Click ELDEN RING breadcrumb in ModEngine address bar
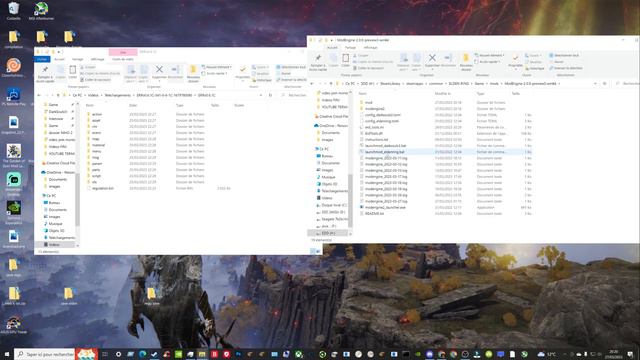Image resolution: width=640 pixels, height=360 pixels. (458, 83)
